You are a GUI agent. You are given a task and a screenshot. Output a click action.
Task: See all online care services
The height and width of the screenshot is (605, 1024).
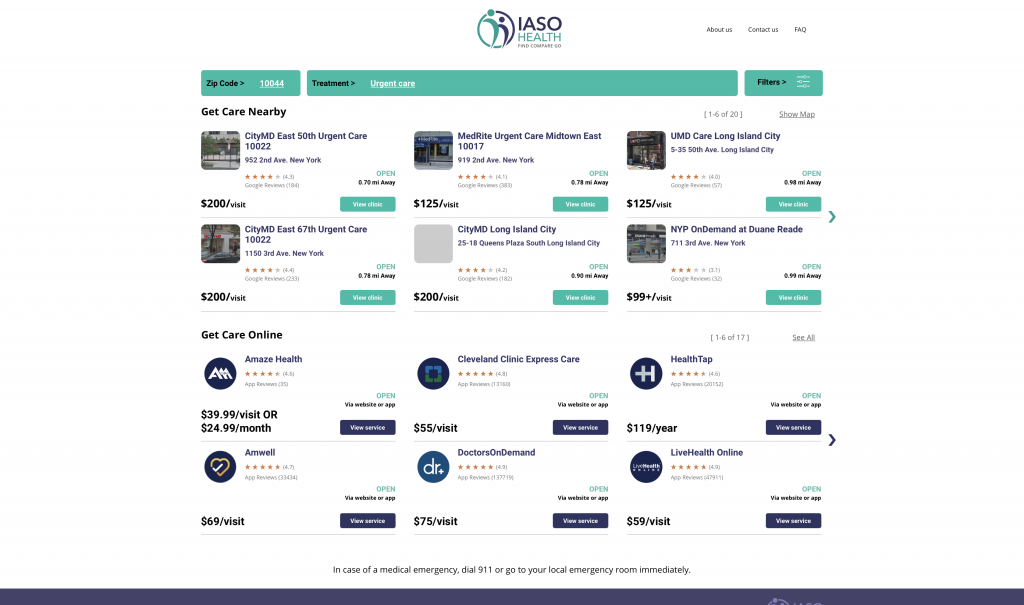pyautogui.click(x=803, y=338)
